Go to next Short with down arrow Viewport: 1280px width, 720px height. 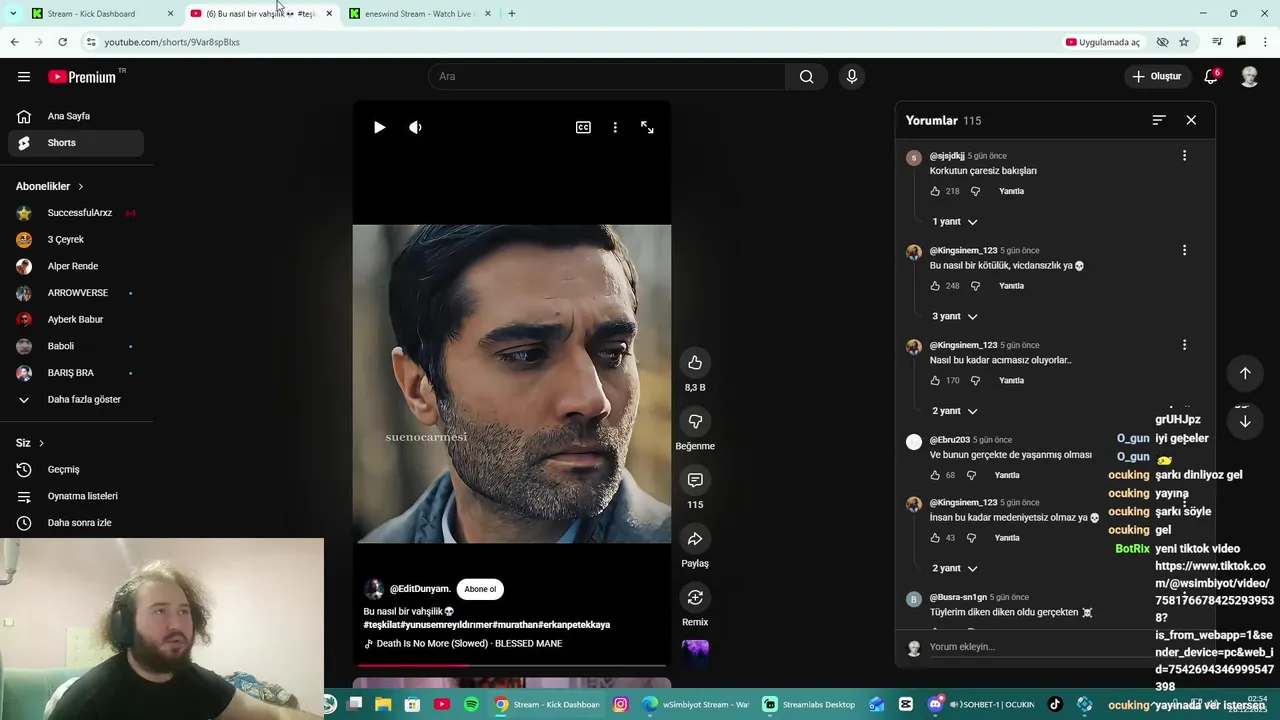(x=1245, y=421)
